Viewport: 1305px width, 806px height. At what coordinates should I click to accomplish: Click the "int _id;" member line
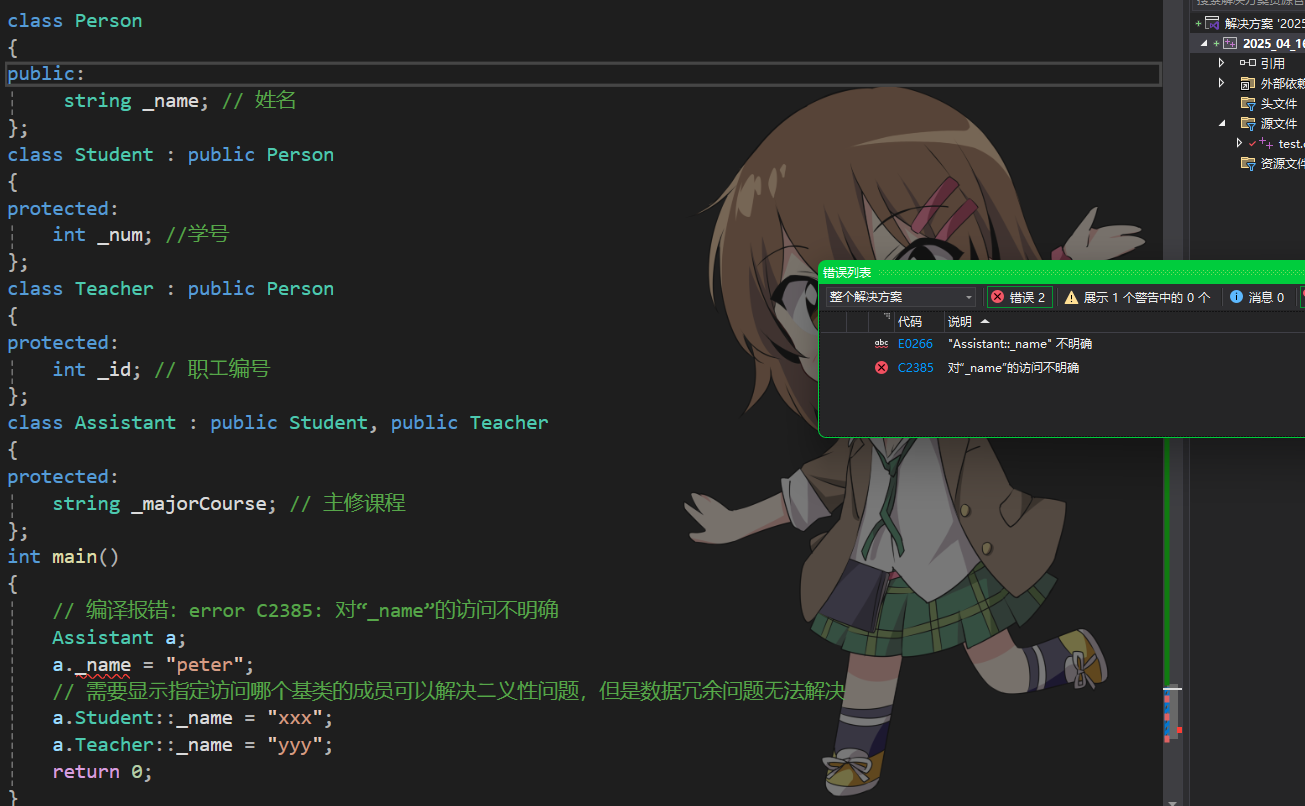point(98,369)
